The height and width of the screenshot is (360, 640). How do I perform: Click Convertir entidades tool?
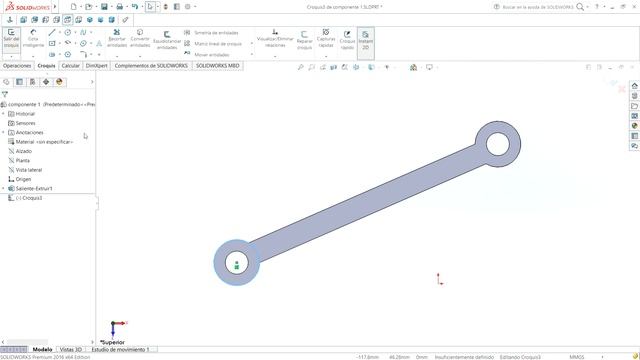click(x=140, y=38)
